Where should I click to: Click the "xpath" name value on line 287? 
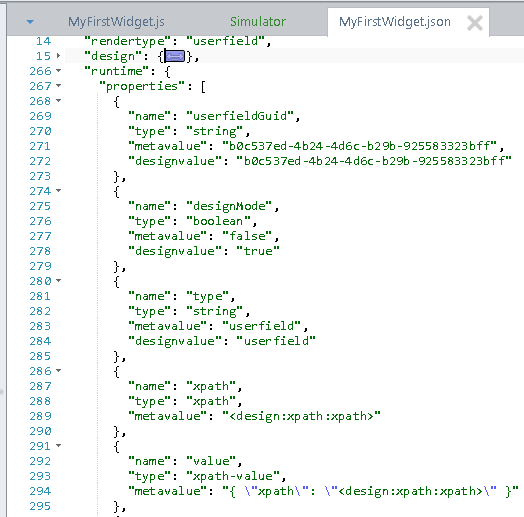[x=211, y=386]
